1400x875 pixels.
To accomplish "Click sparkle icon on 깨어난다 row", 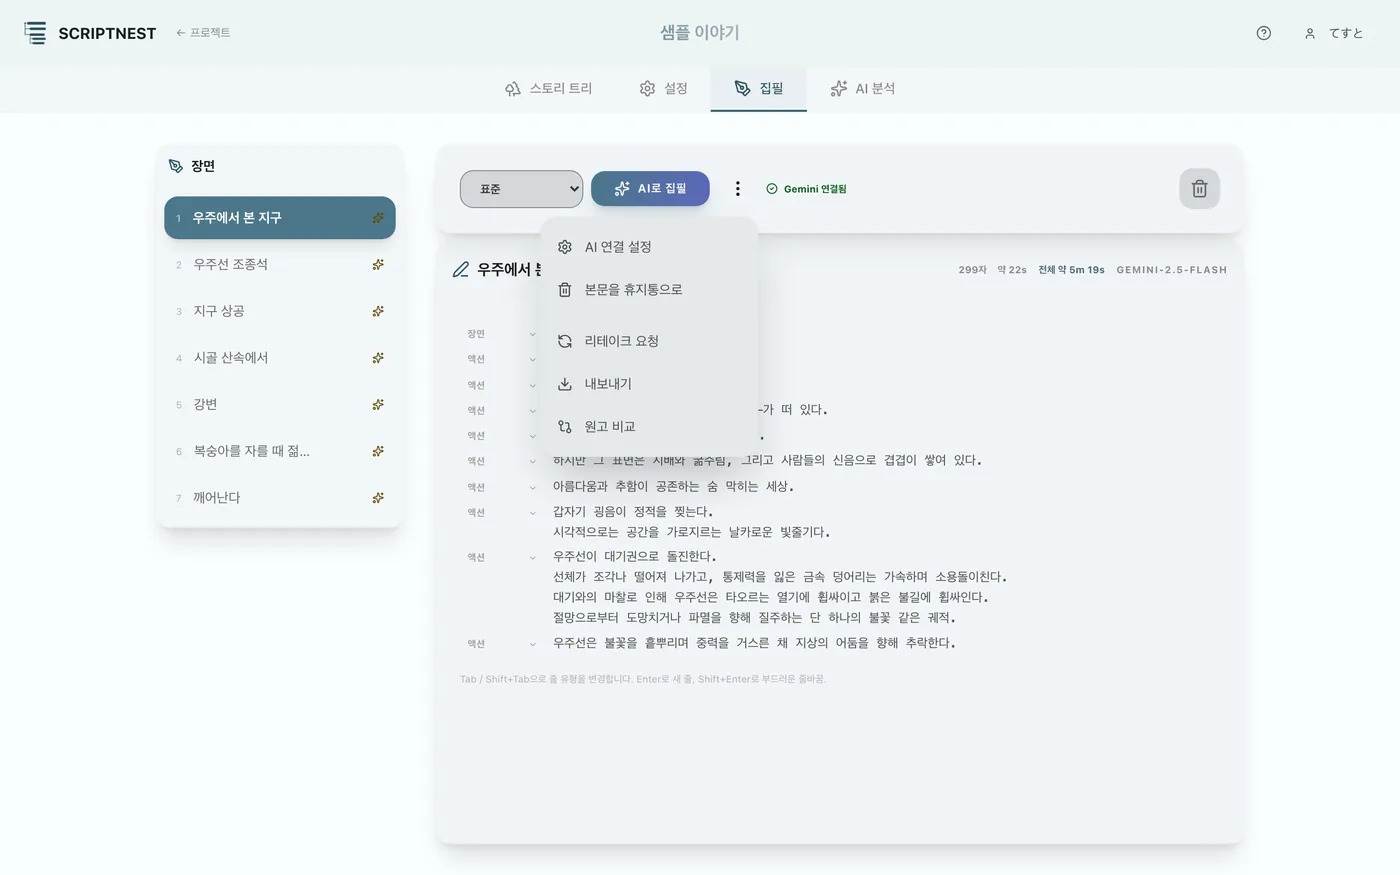I will point(378,498).
